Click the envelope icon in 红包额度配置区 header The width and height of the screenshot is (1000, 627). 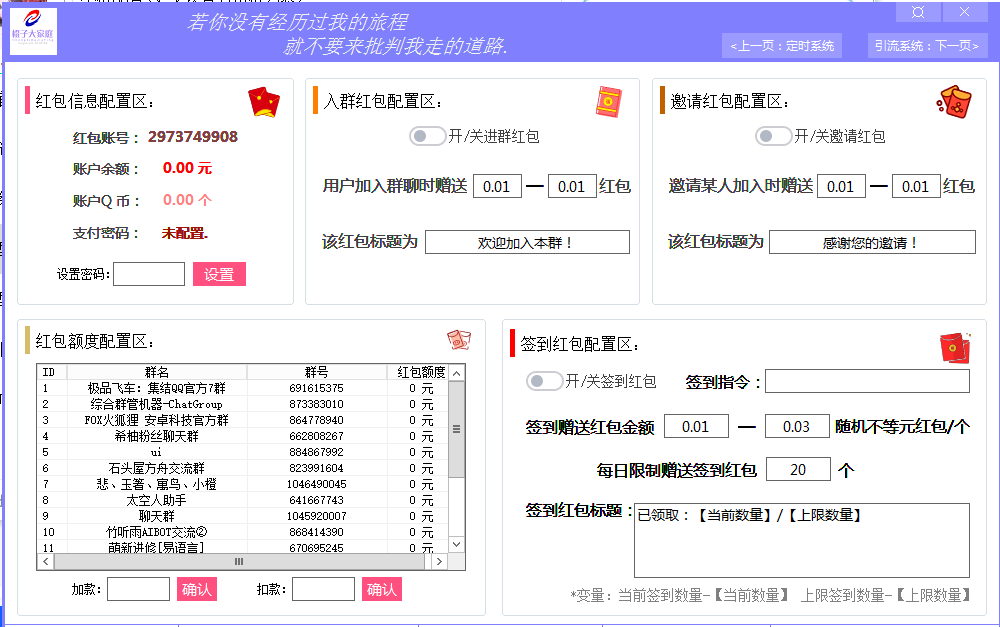(x=460, y=340)
